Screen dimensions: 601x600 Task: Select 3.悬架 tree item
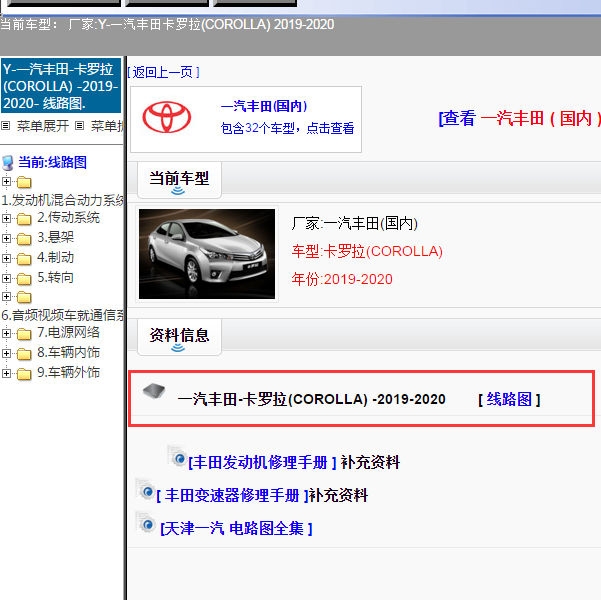pyautogui.click(x=55, y=238)
